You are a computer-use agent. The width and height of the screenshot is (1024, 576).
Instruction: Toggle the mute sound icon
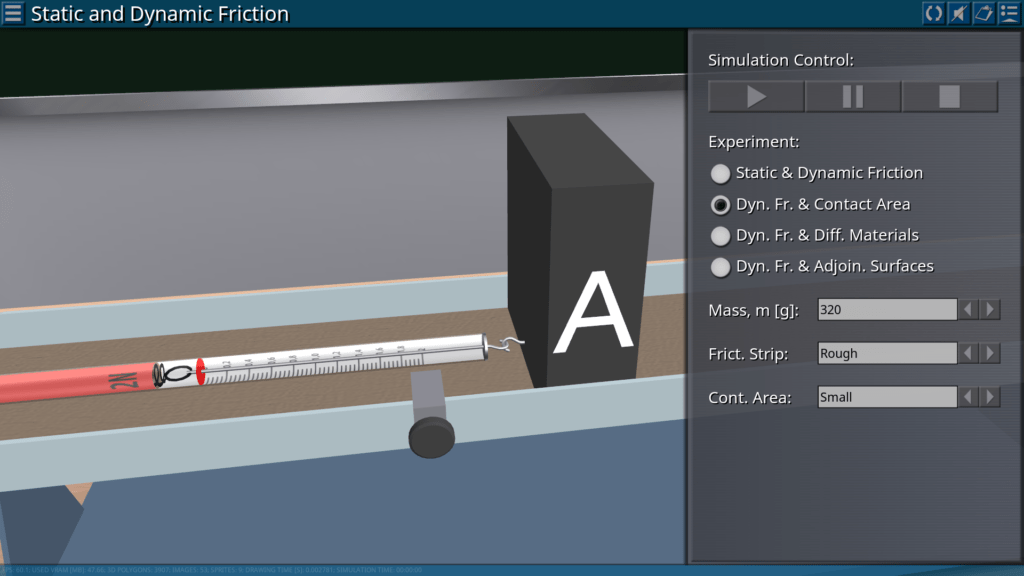[x=958, y=13]
